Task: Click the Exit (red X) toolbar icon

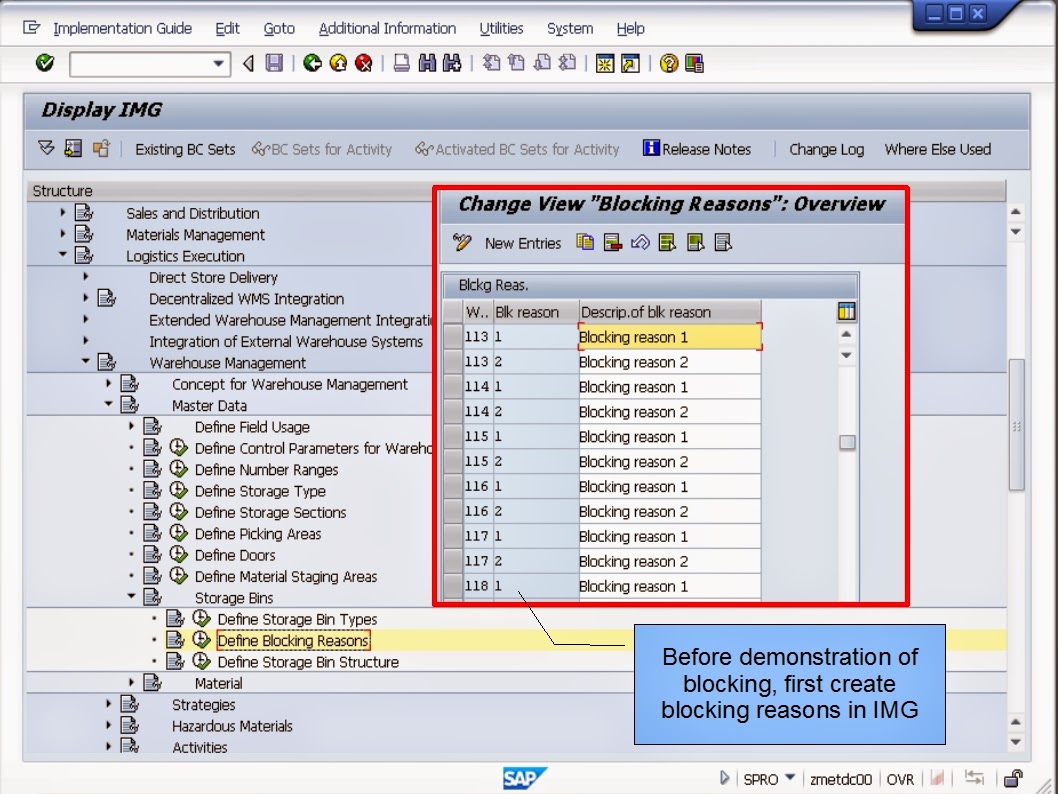Action: point(363,62)
